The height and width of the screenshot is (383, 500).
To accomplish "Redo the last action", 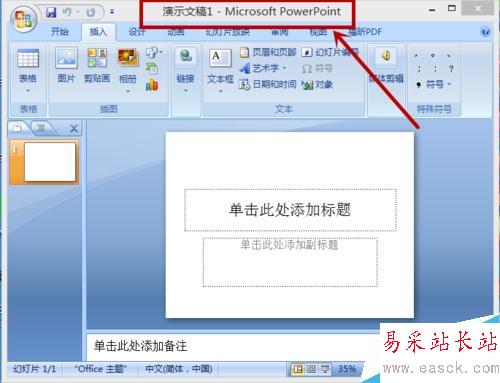I will click(x=90, y=13).
